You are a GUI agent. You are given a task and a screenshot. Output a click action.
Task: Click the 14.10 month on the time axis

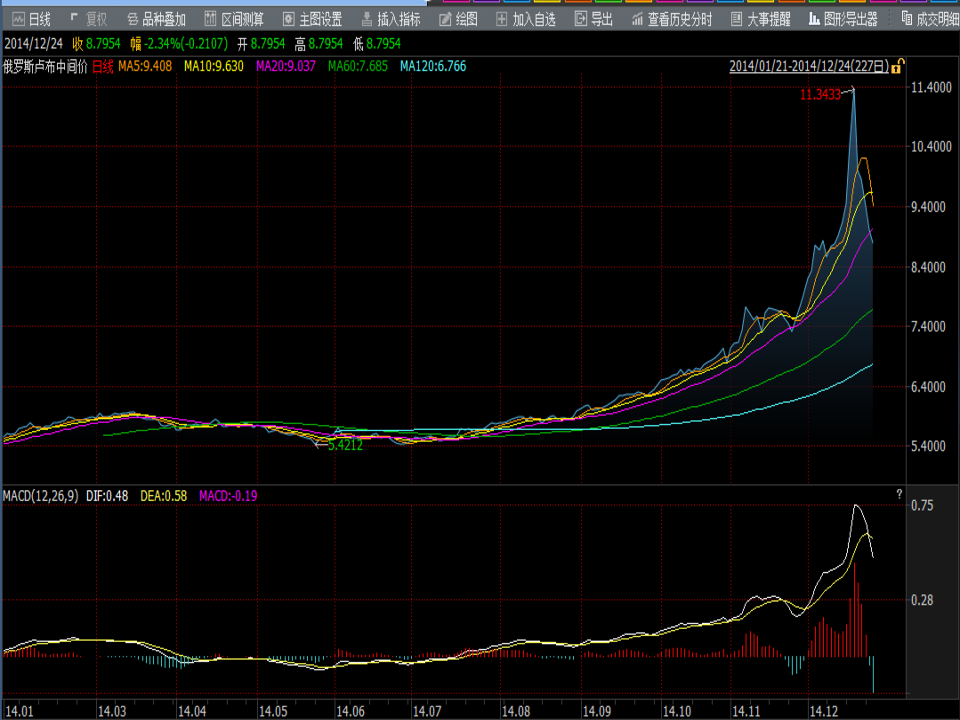click(x=677, y=711)
